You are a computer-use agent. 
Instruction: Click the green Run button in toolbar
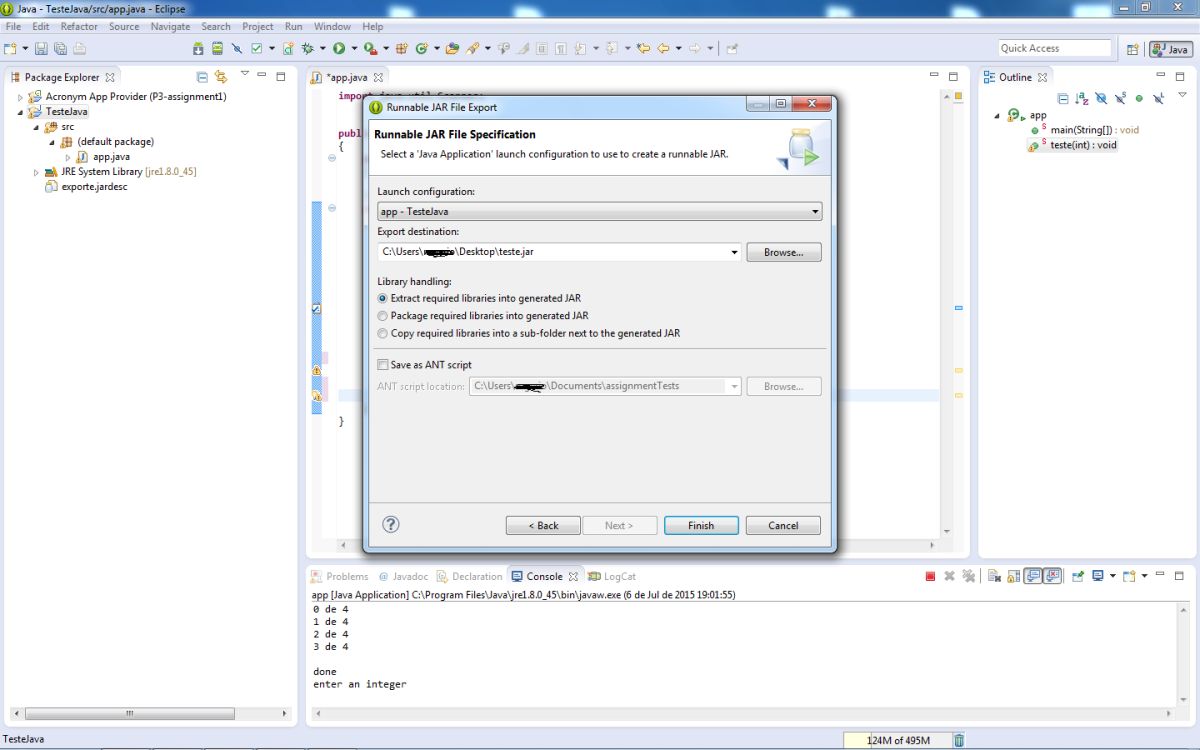click(339, 48)
